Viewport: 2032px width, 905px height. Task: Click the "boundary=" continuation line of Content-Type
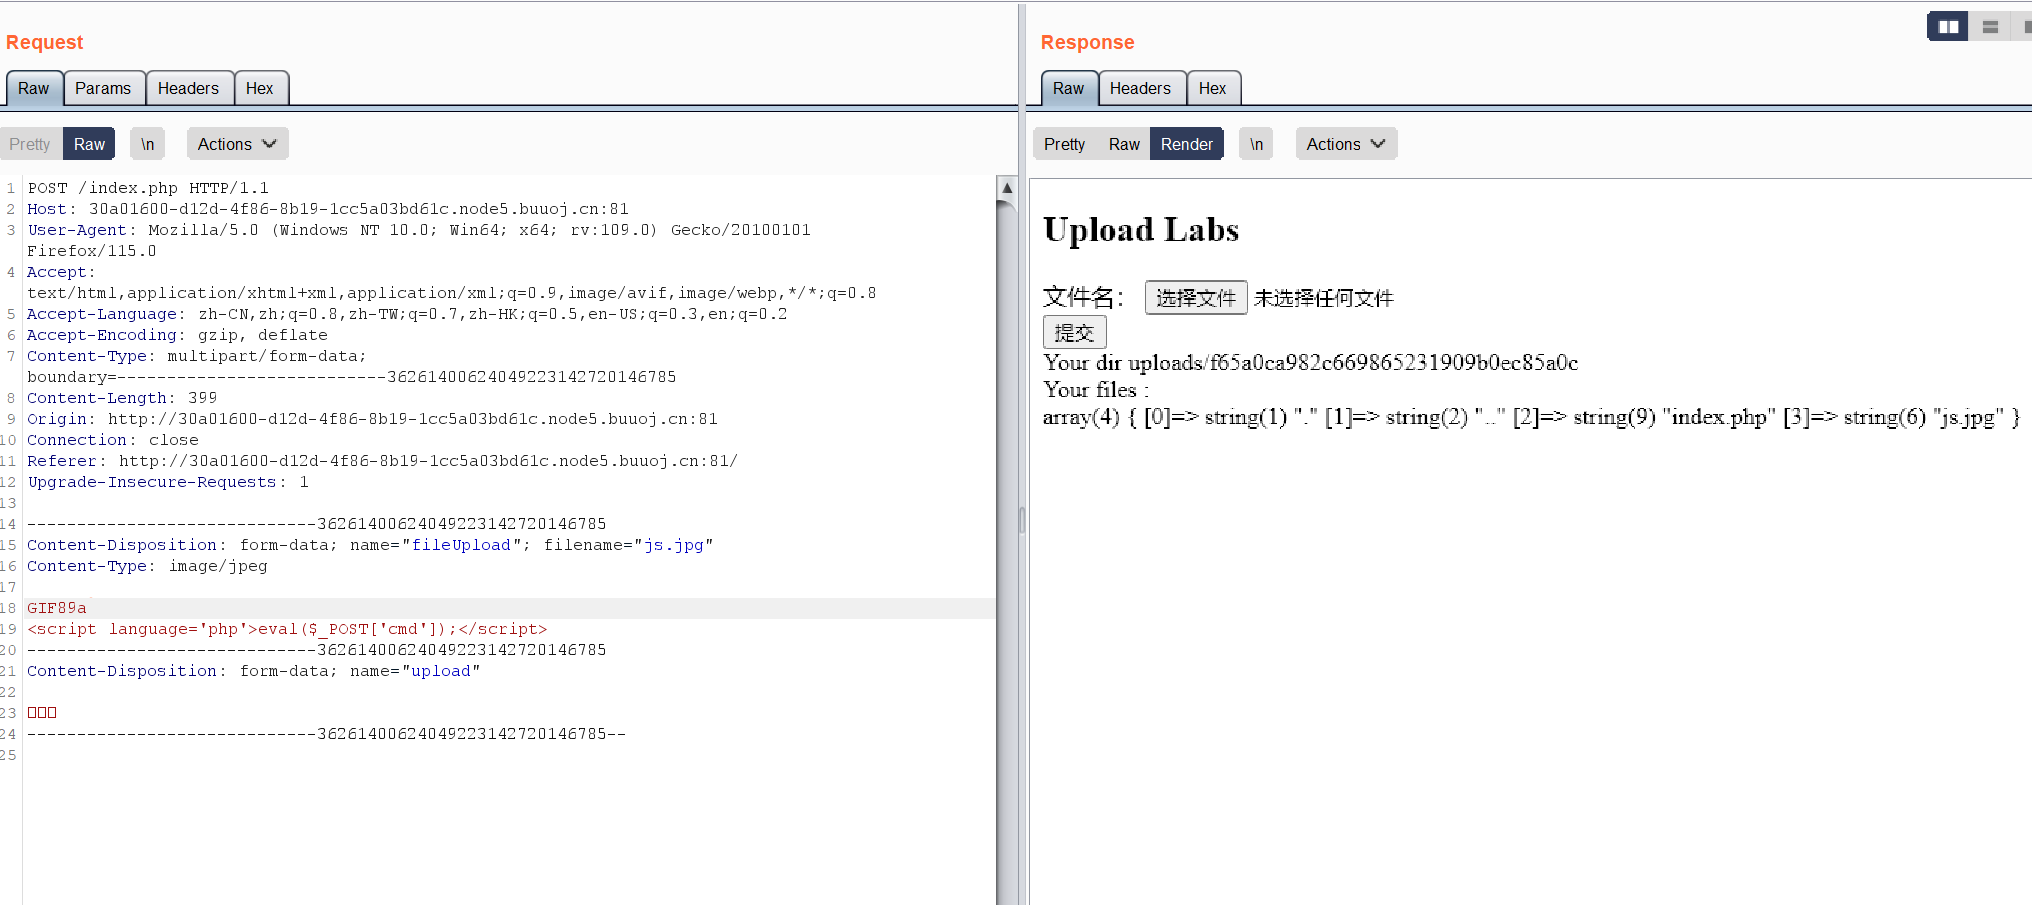(352, 377)
